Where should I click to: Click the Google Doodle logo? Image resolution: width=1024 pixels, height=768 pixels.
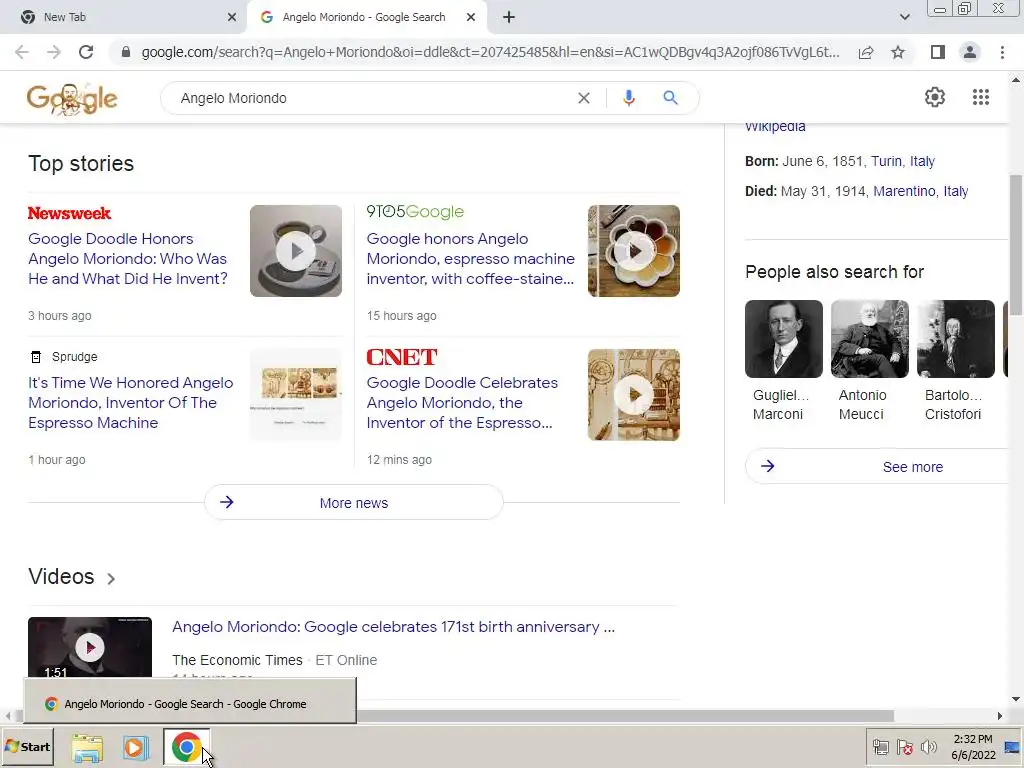point(72,99)
